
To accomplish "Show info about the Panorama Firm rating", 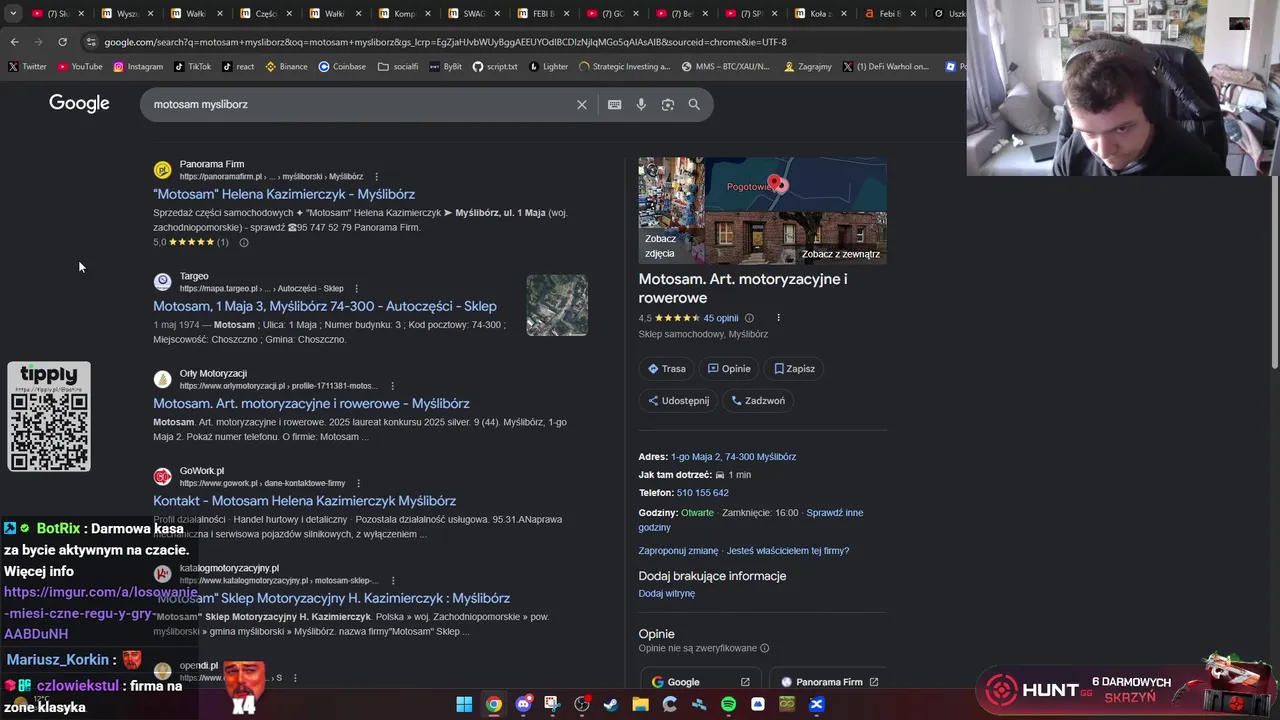I will [x=243, y=242].
